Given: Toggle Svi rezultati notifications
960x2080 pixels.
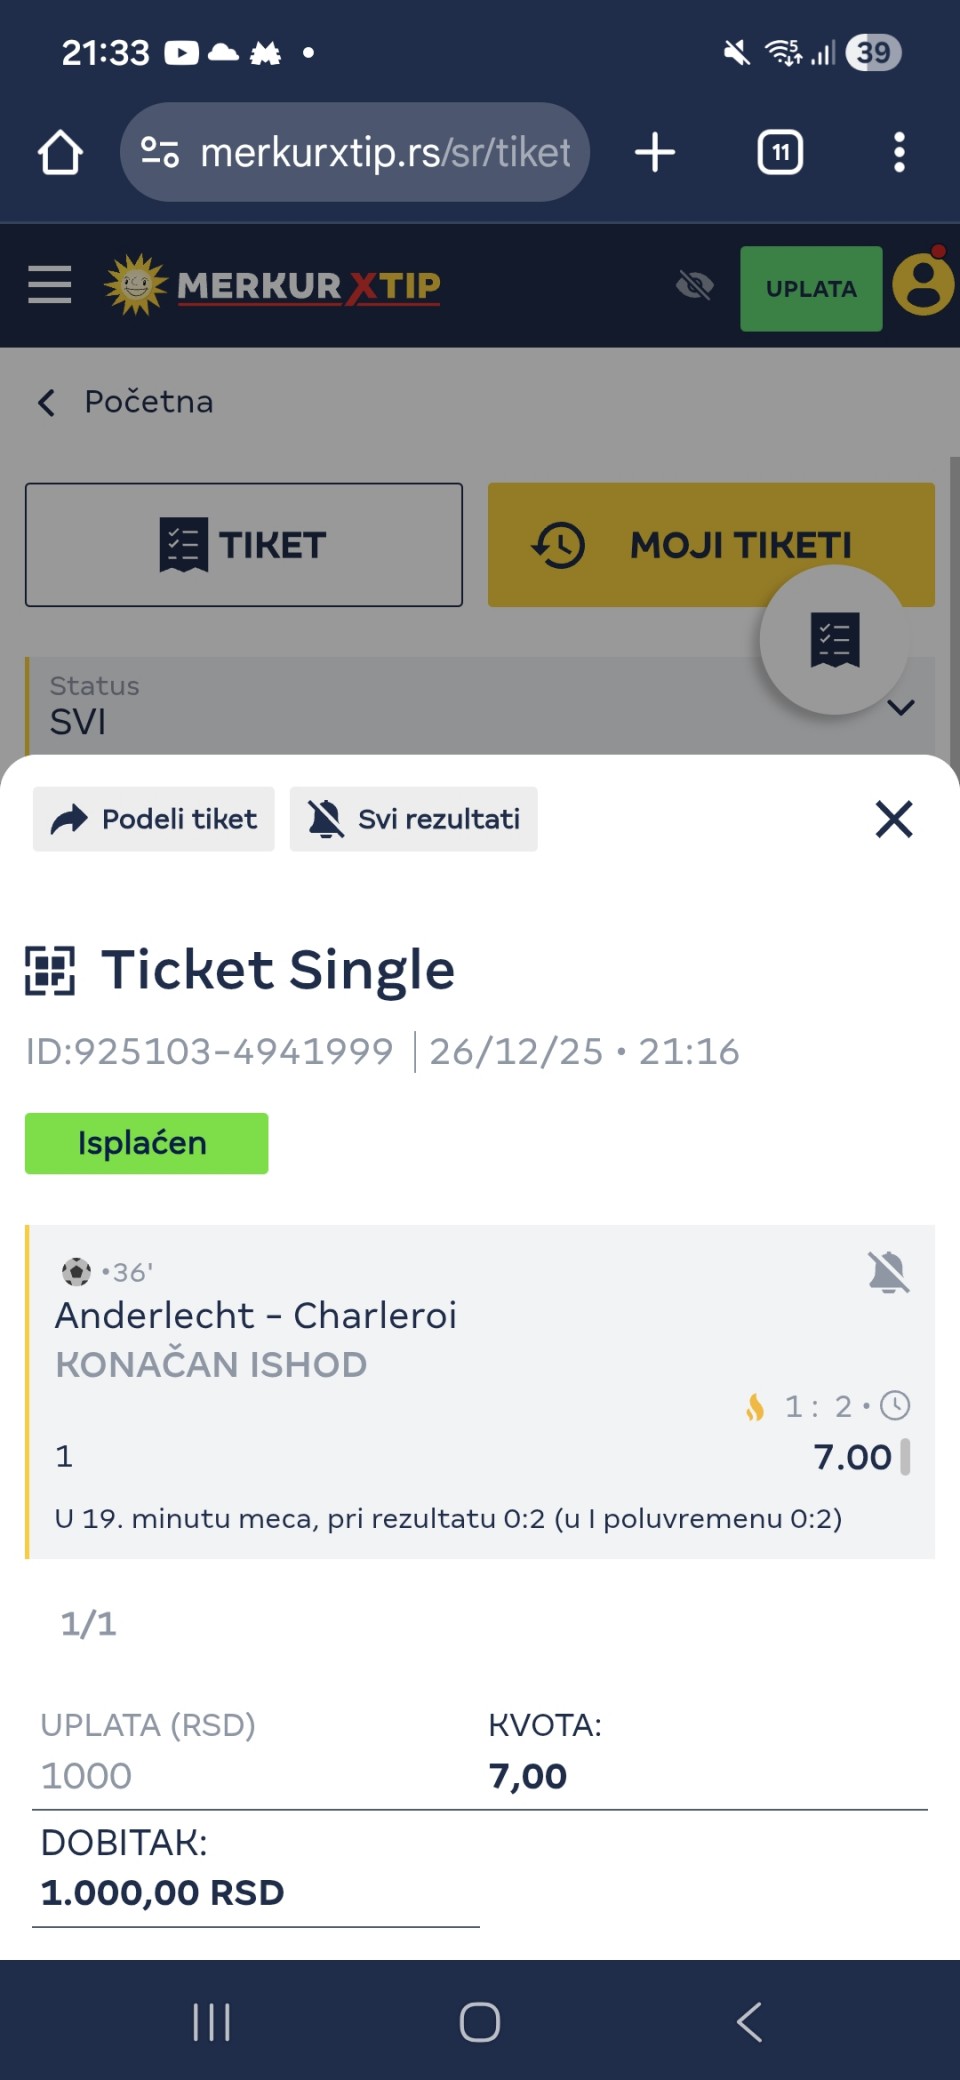Looking at the screenshot, I should click(x=413, y=819).
